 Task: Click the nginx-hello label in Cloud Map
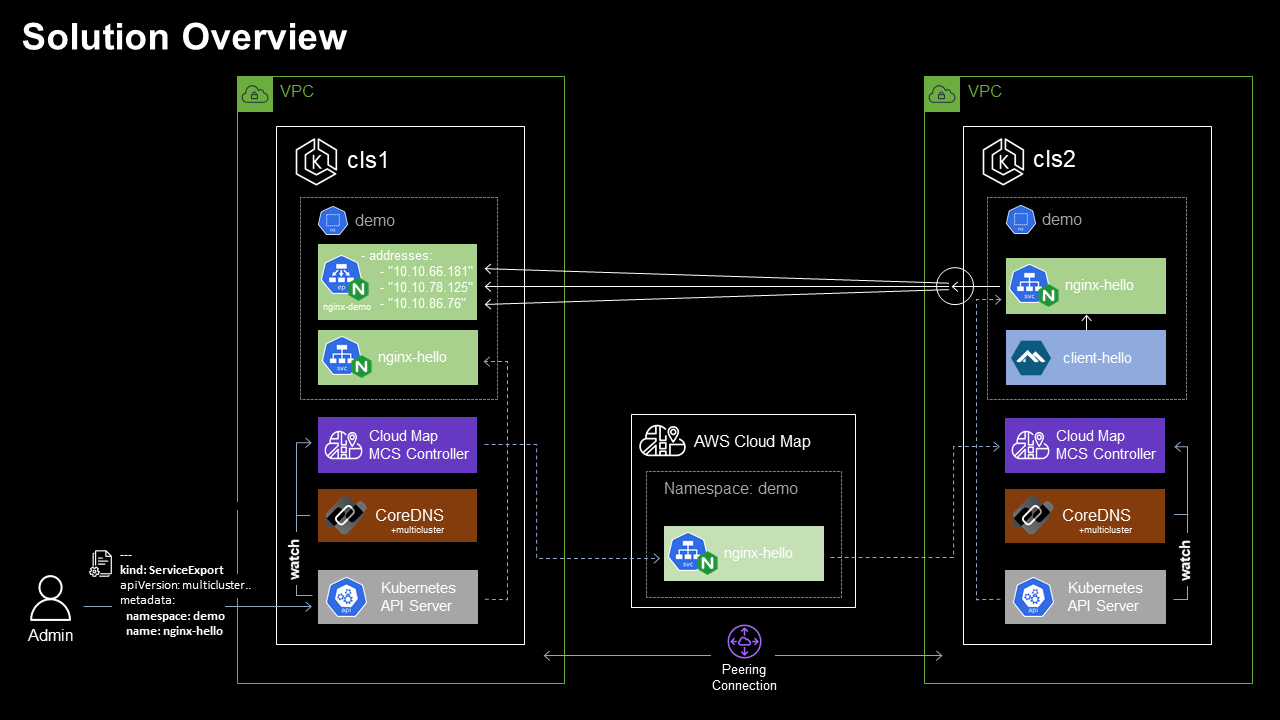(x=759, y=553)
